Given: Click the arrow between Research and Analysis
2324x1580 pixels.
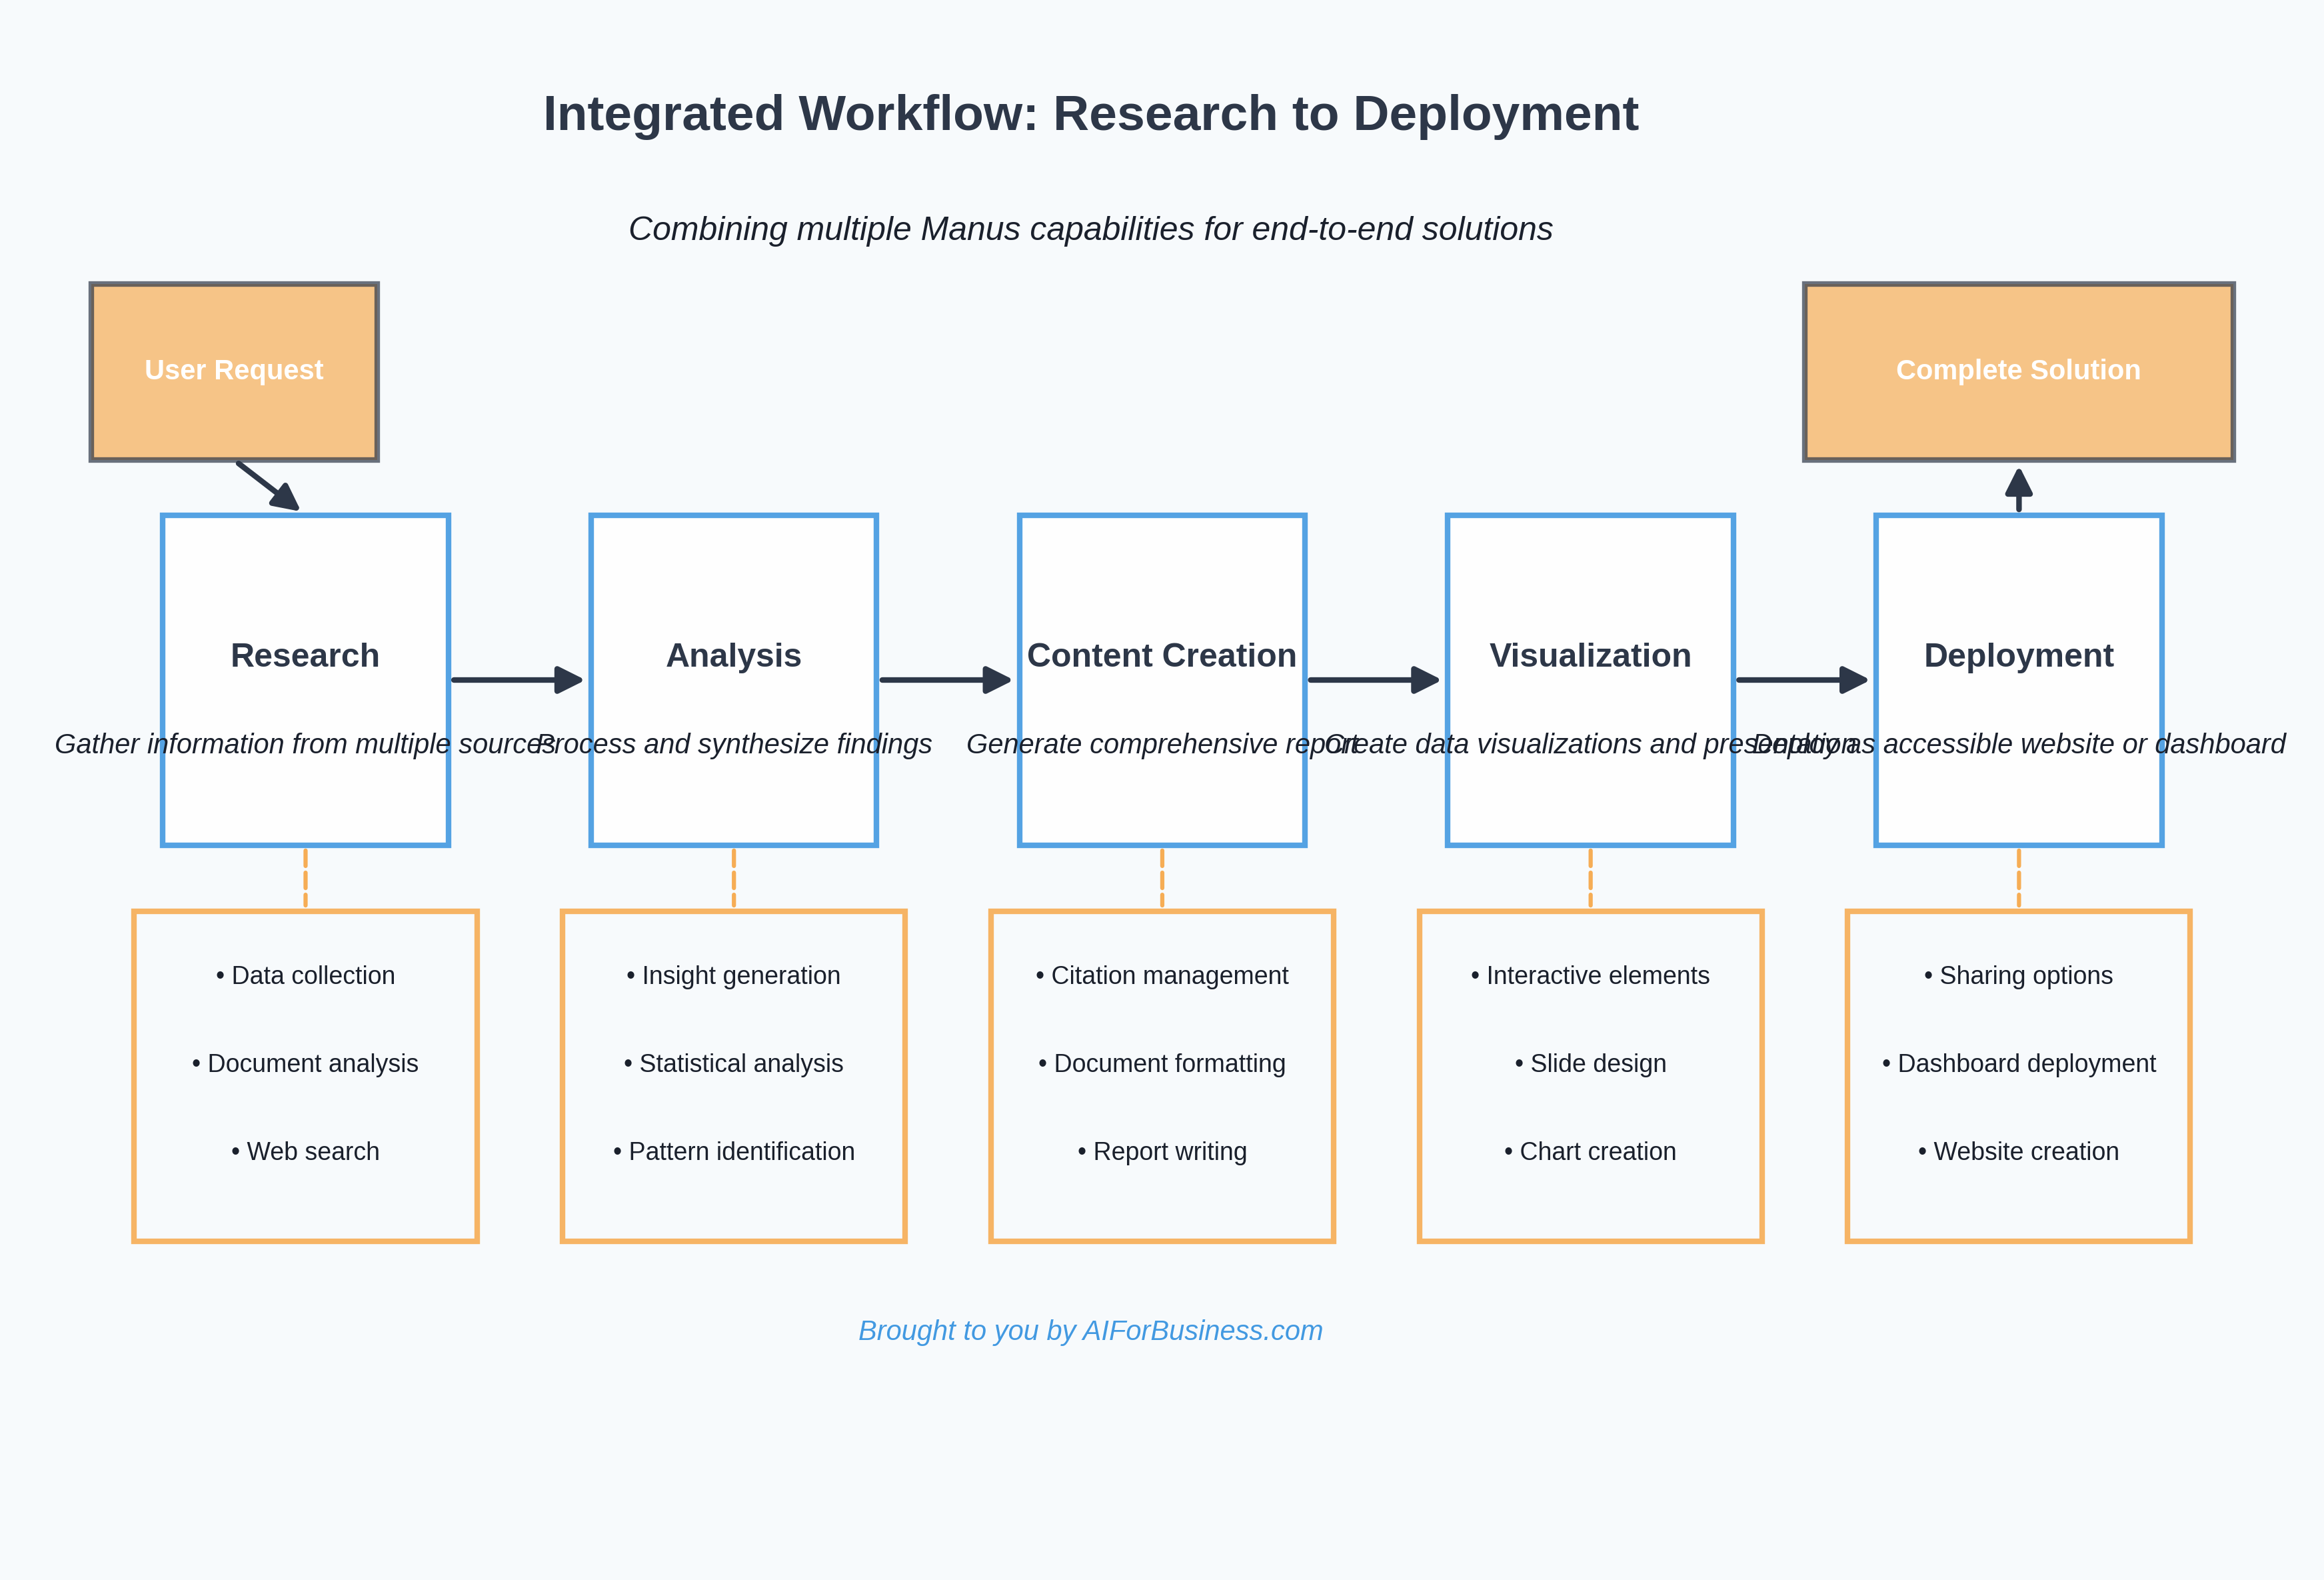Looking at the screenshot, I should coord(517,680).
